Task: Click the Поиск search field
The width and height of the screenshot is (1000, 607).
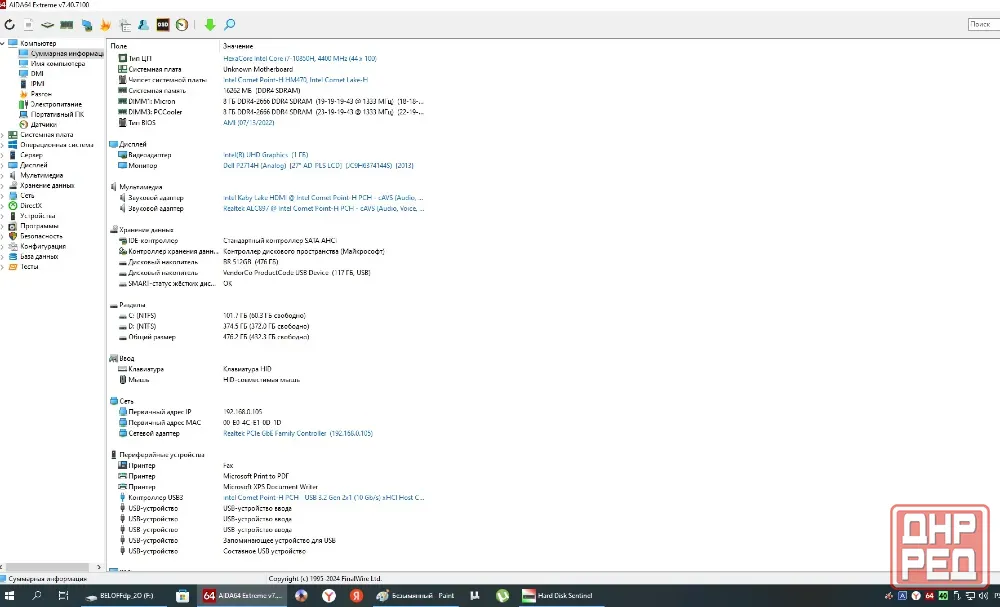Action: 983,24
